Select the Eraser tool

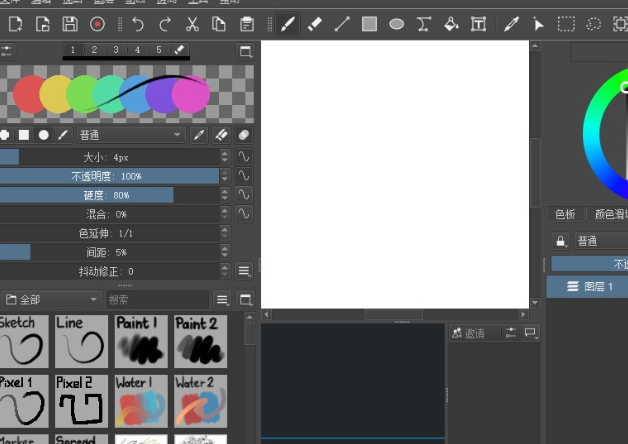(315, 24)
